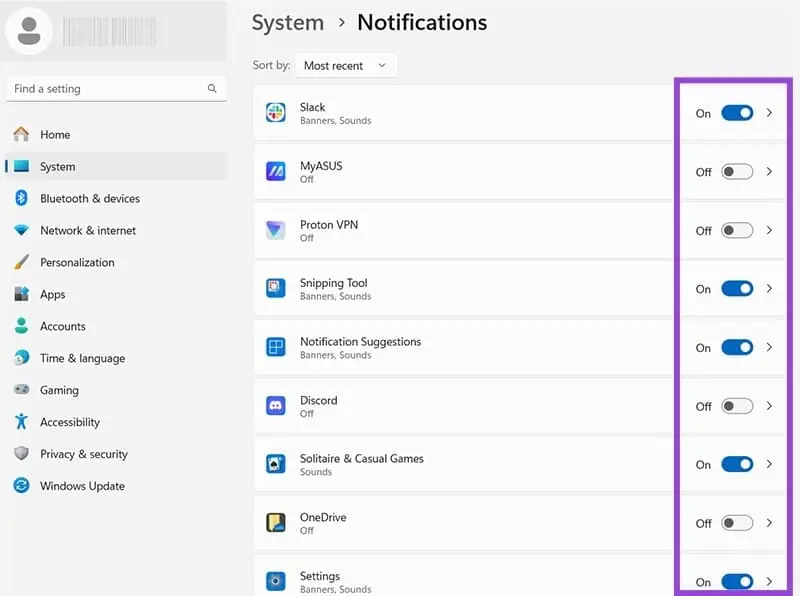800x596 pixels.
Task: Open the Sort by Most recent dropdown
Action: [x=345, y=65]
